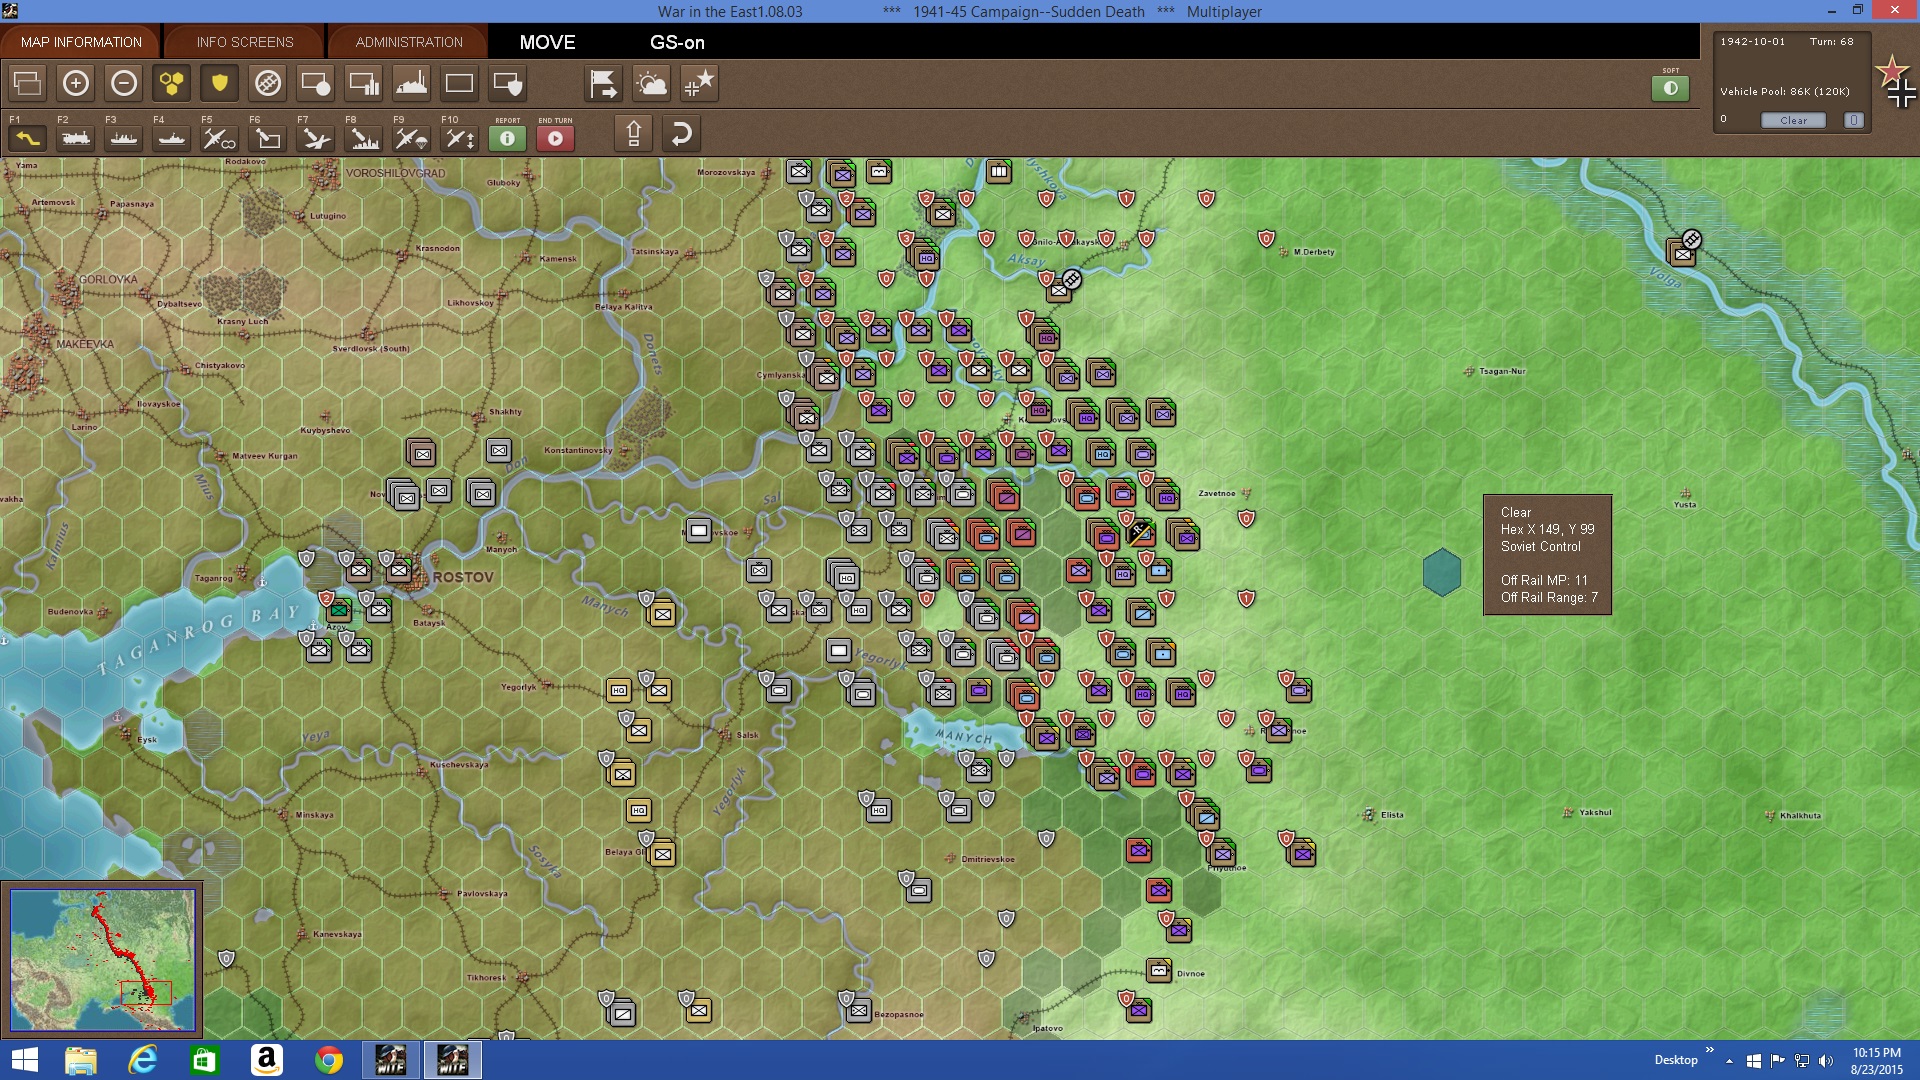Zoom out with the minus circle icon
Viewport: 1920px width, 1080px height.
point(124,83)
